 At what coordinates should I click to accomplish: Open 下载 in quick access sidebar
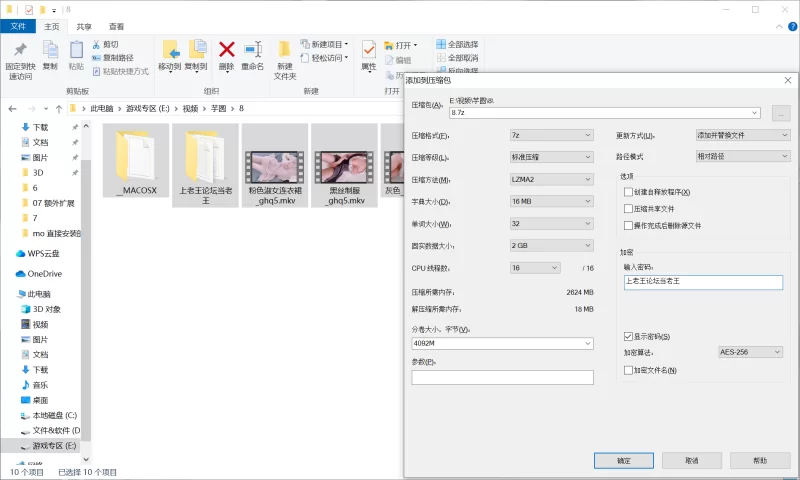pyautogui.click(x=40, y=127)
